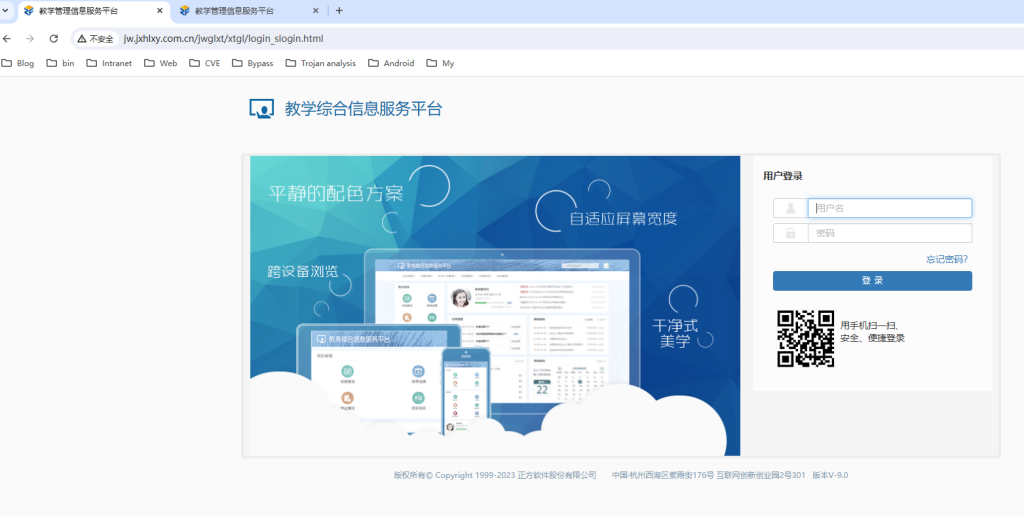
Task: Focus the 密码 password input field
Action: (890, 233)
